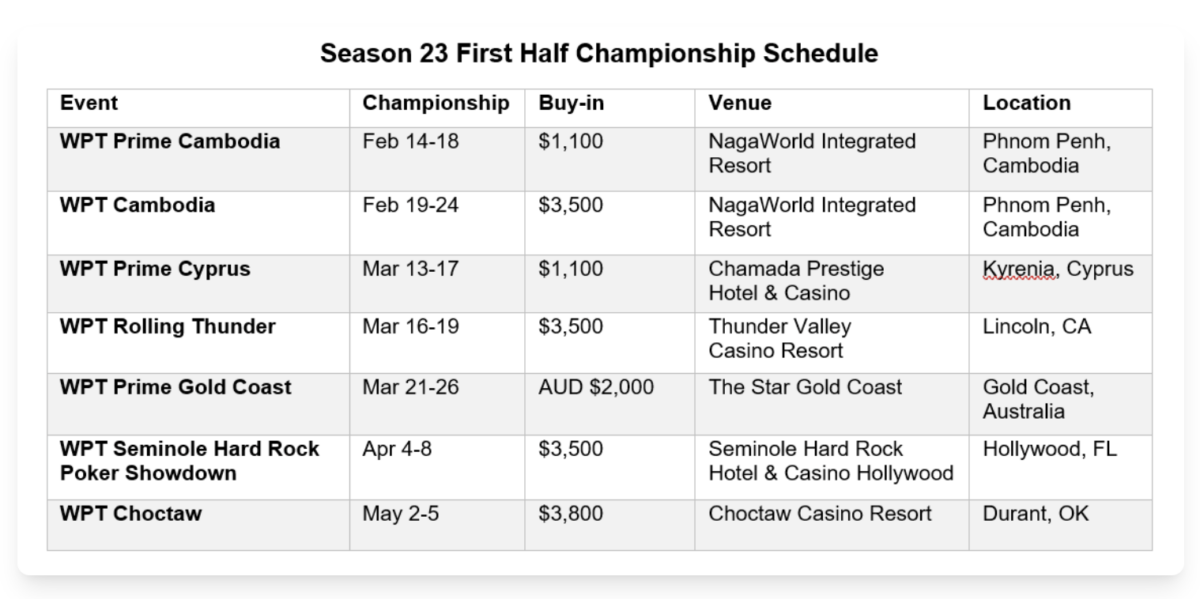Viewport: 1200px width, 599px height.
Task: Click the Thunder Valley Casino Resort venue
Action: pos(780,339)
